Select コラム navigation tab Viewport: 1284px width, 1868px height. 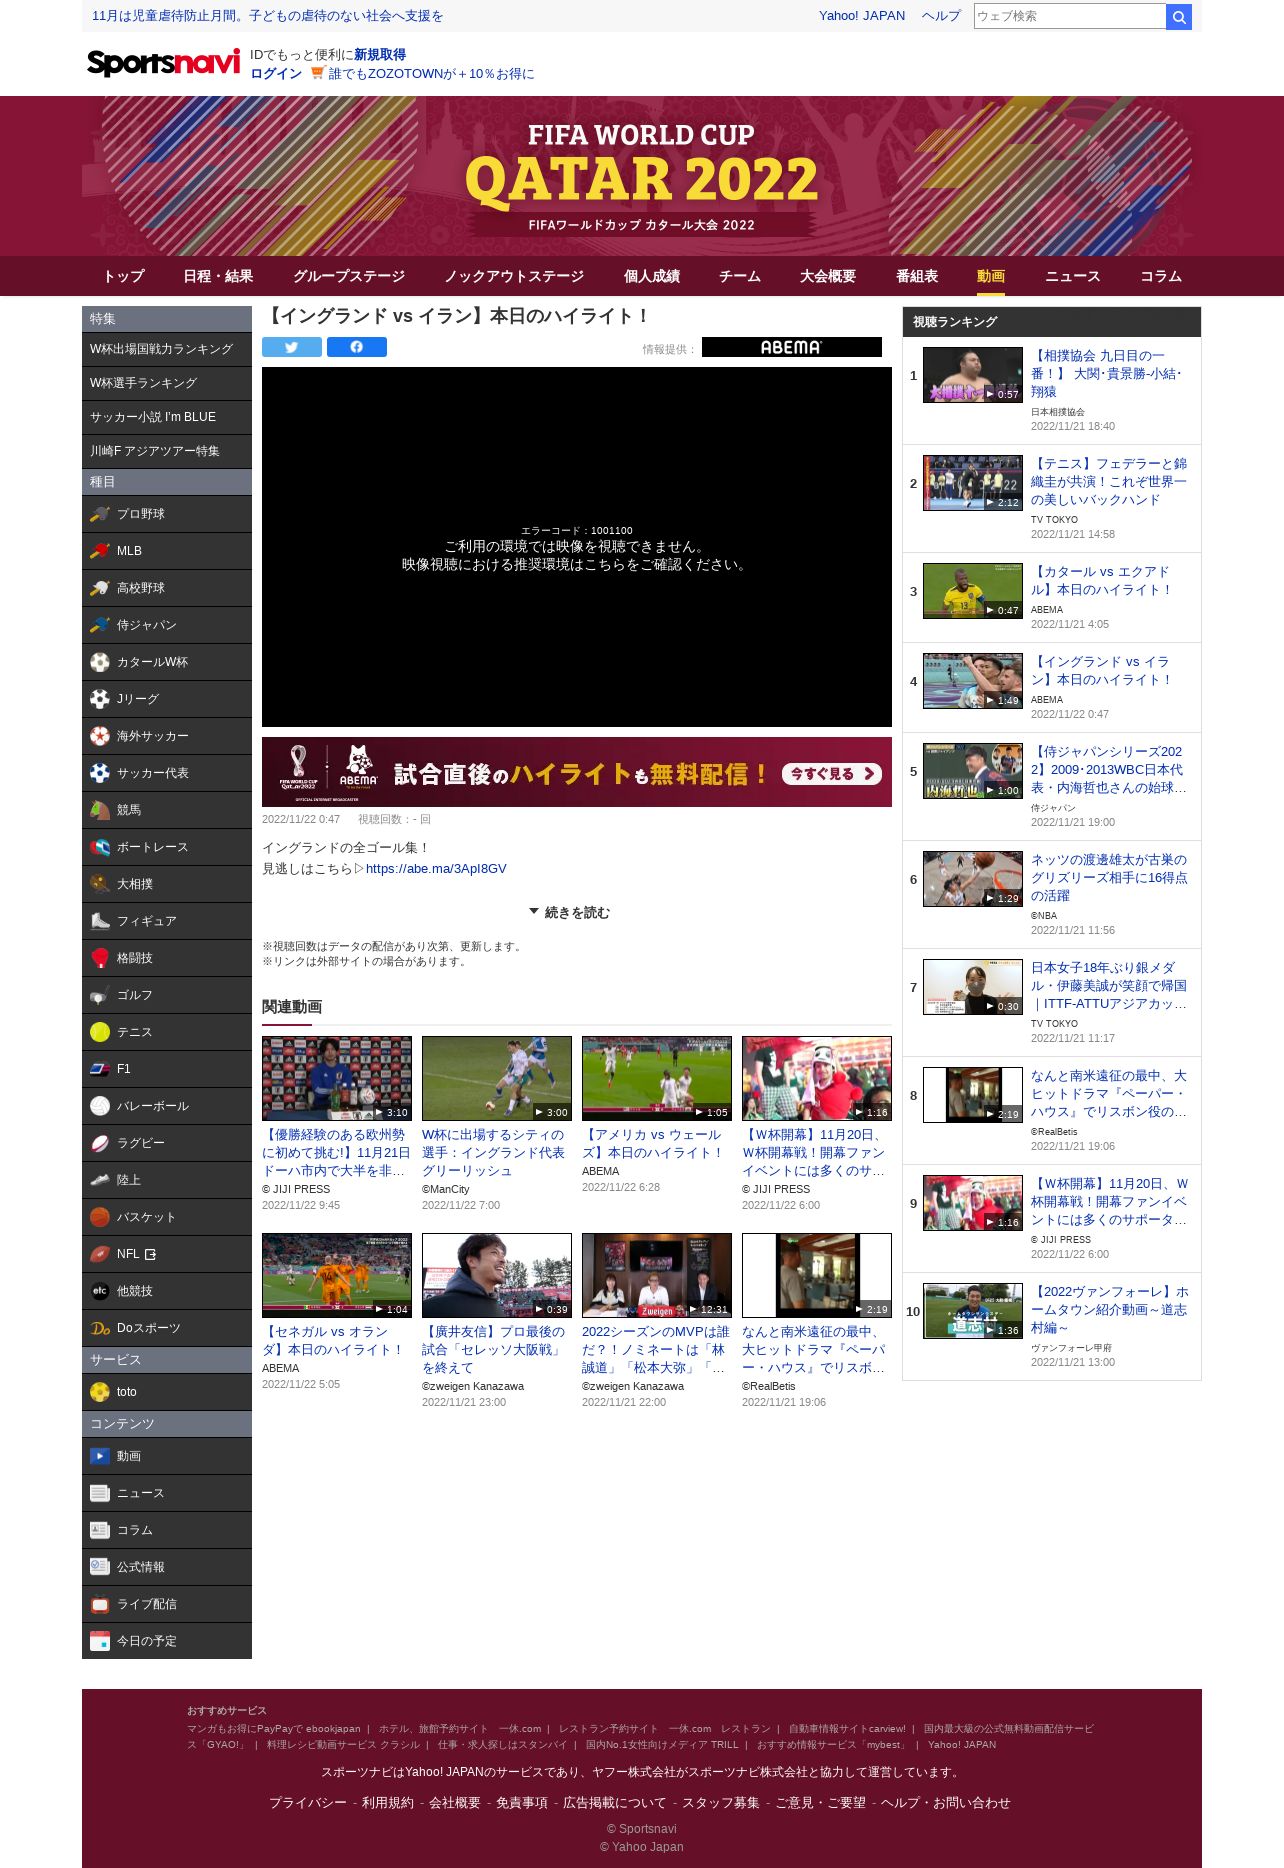(x=1161, y=276)
